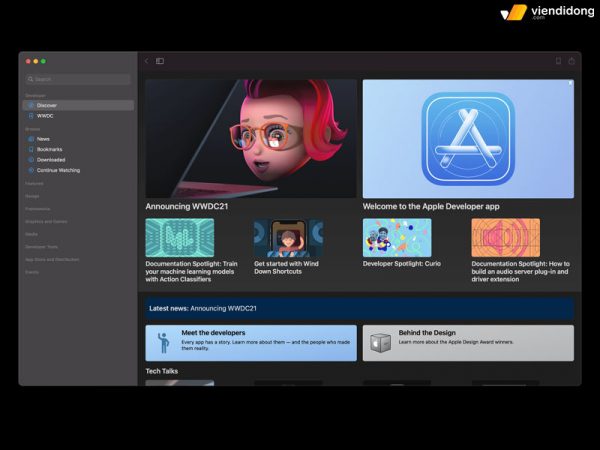Toggle the sidebar with toolbar icon
Screen dimensions: 600x450
tap(160, 61)
